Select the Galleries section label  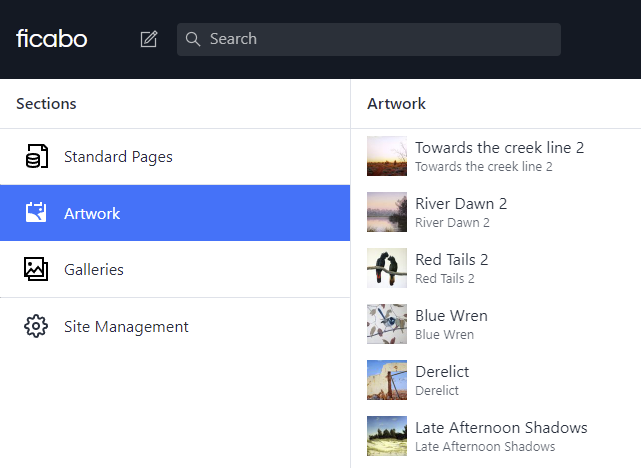coord(94,270)
